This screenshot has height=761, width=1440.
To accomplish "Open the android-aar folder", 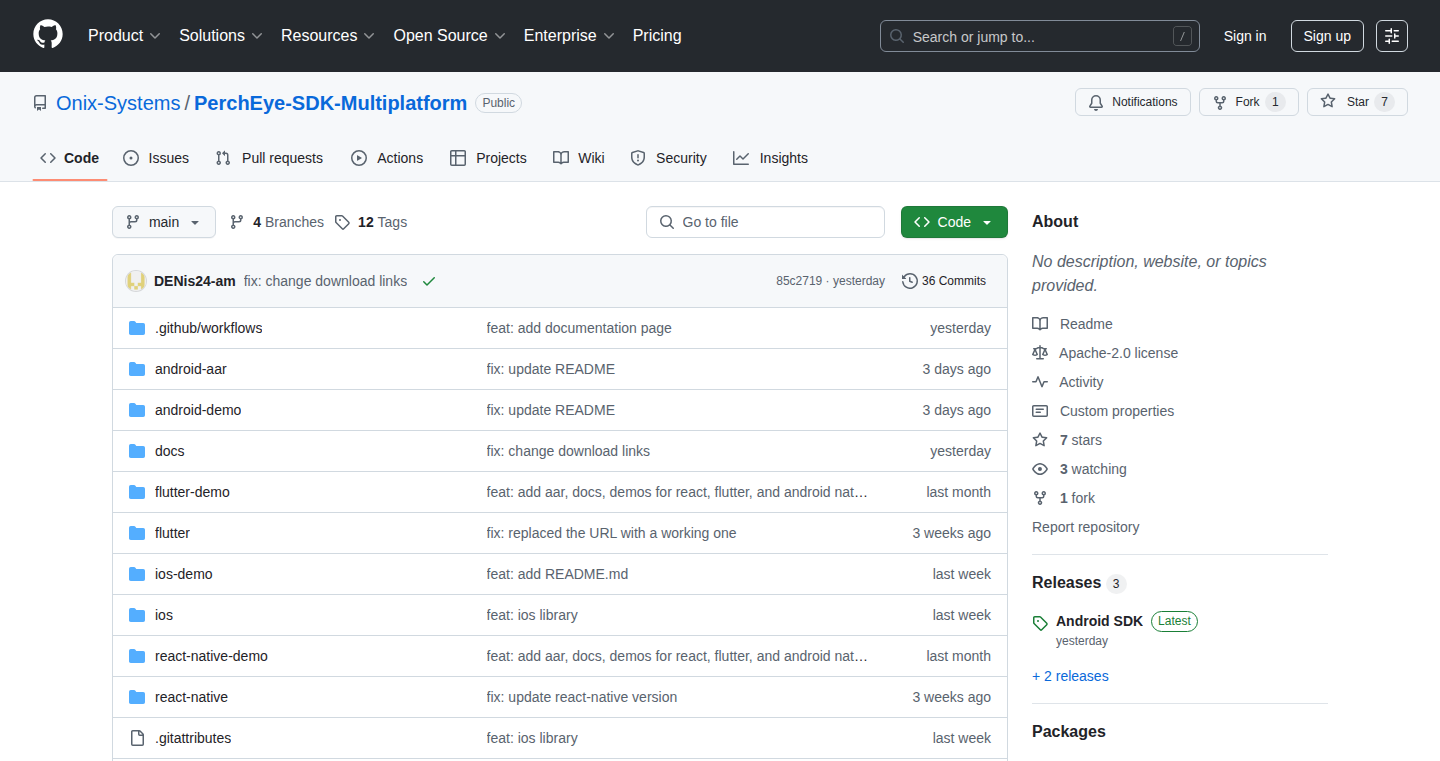I will (x=191, y=369).
